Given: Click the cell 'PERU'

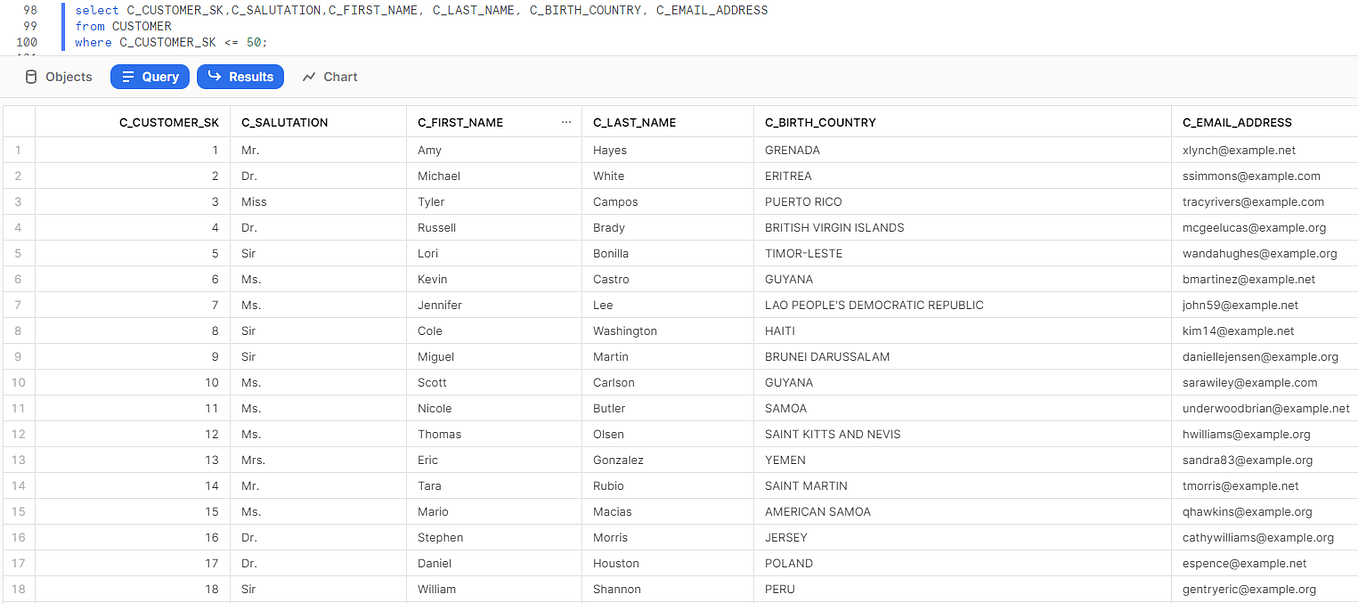Looking at the screenshot, I should (780, 590).
